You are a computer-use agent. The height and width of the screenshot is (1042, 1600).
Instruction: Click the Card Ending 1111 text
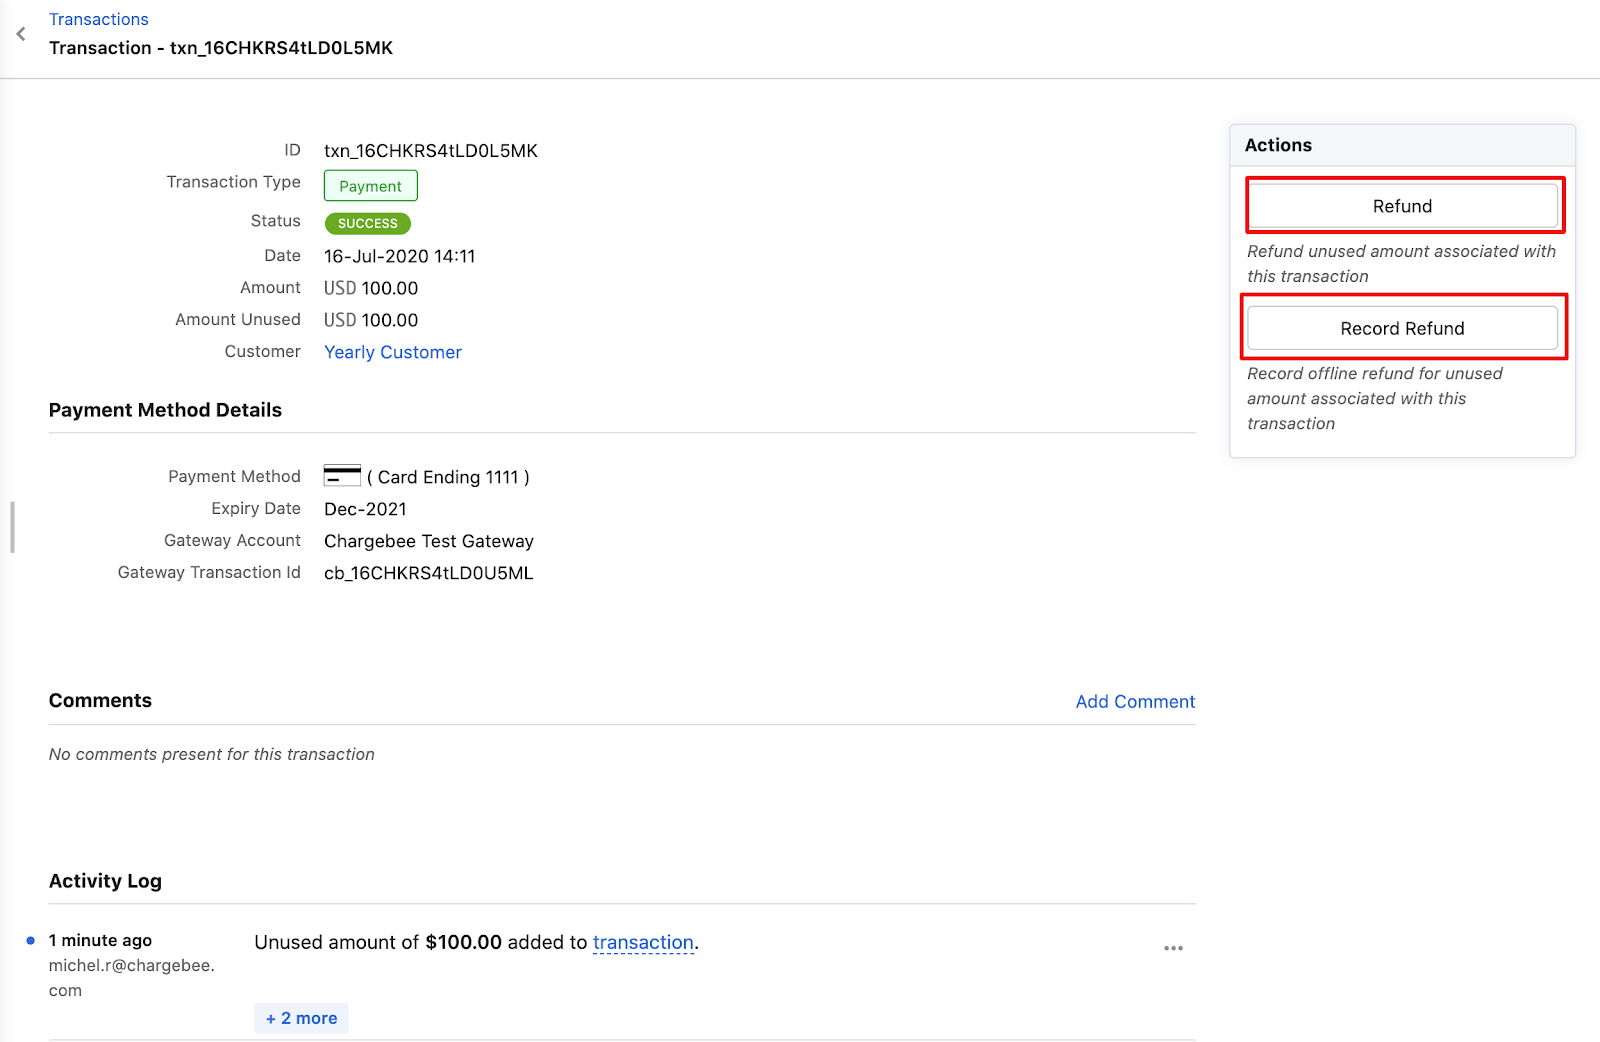448,477
